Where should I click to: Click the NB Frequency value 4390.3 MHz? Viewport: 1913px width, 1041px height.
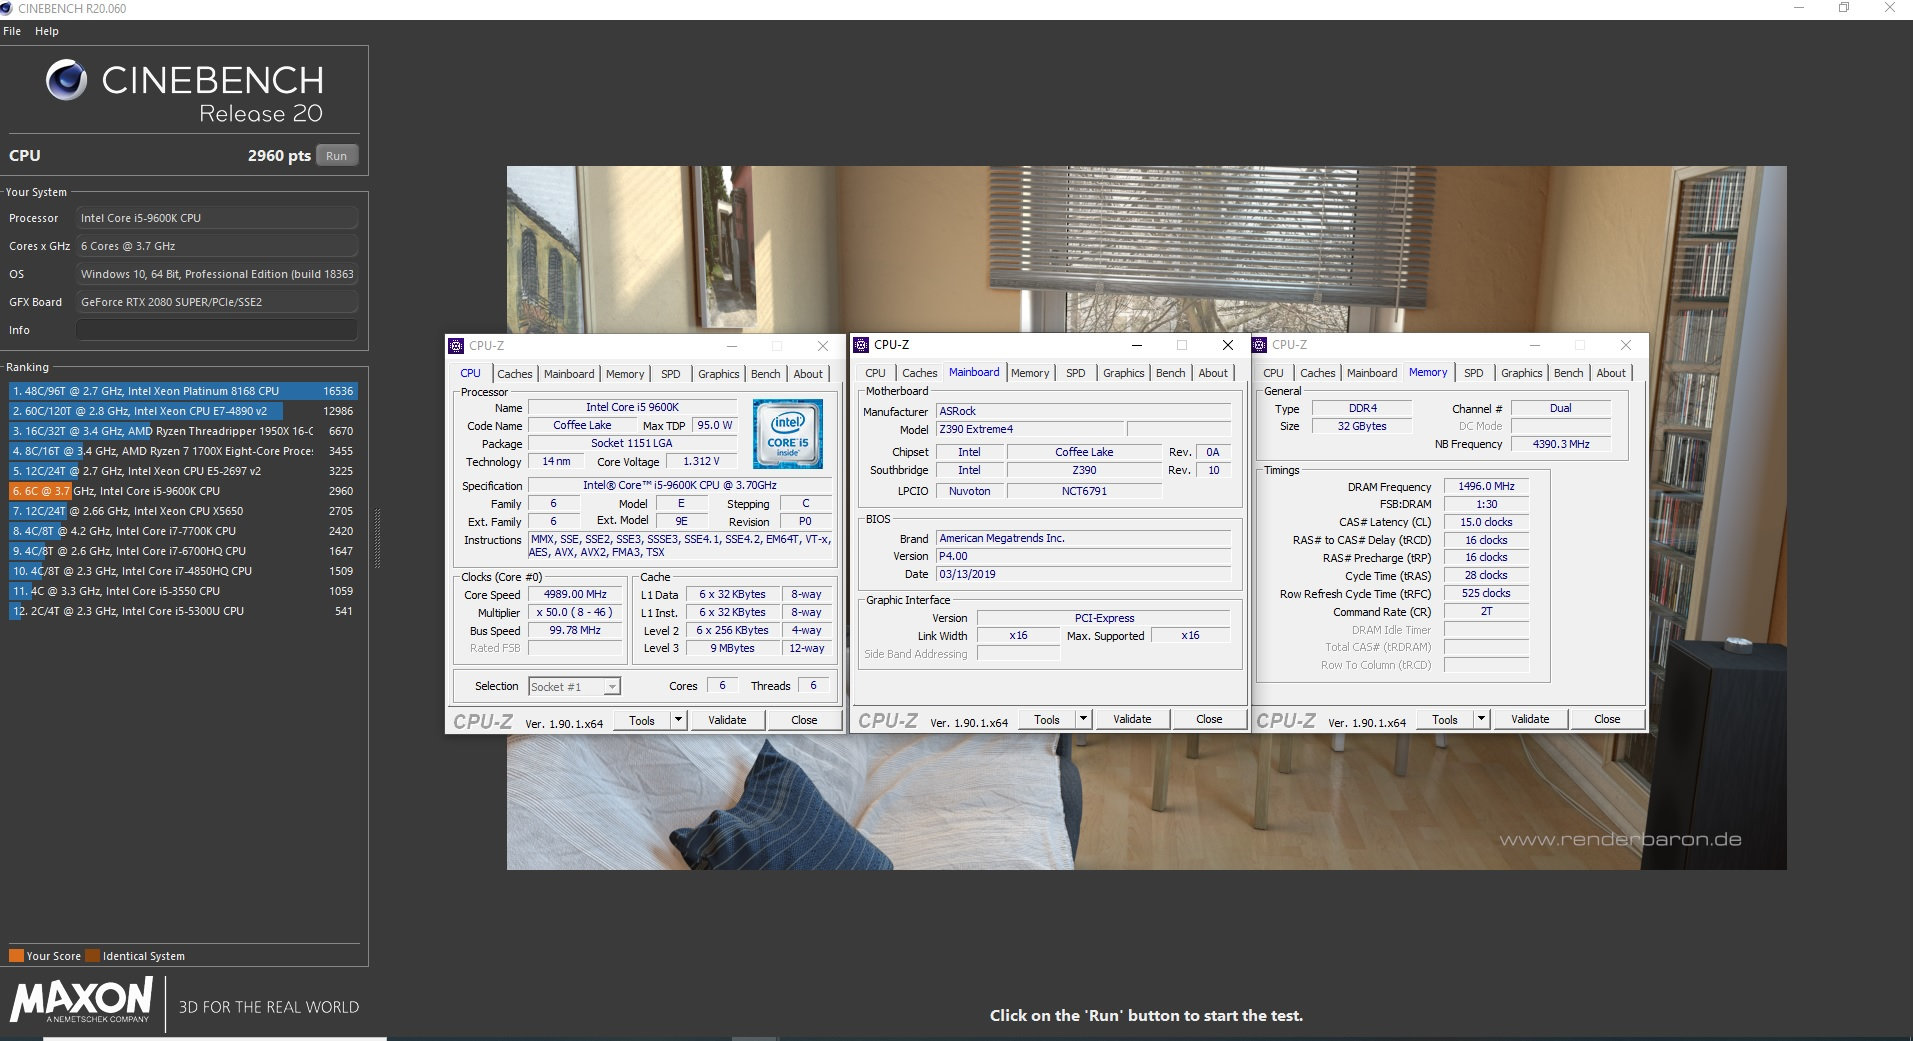point(1560,444)
